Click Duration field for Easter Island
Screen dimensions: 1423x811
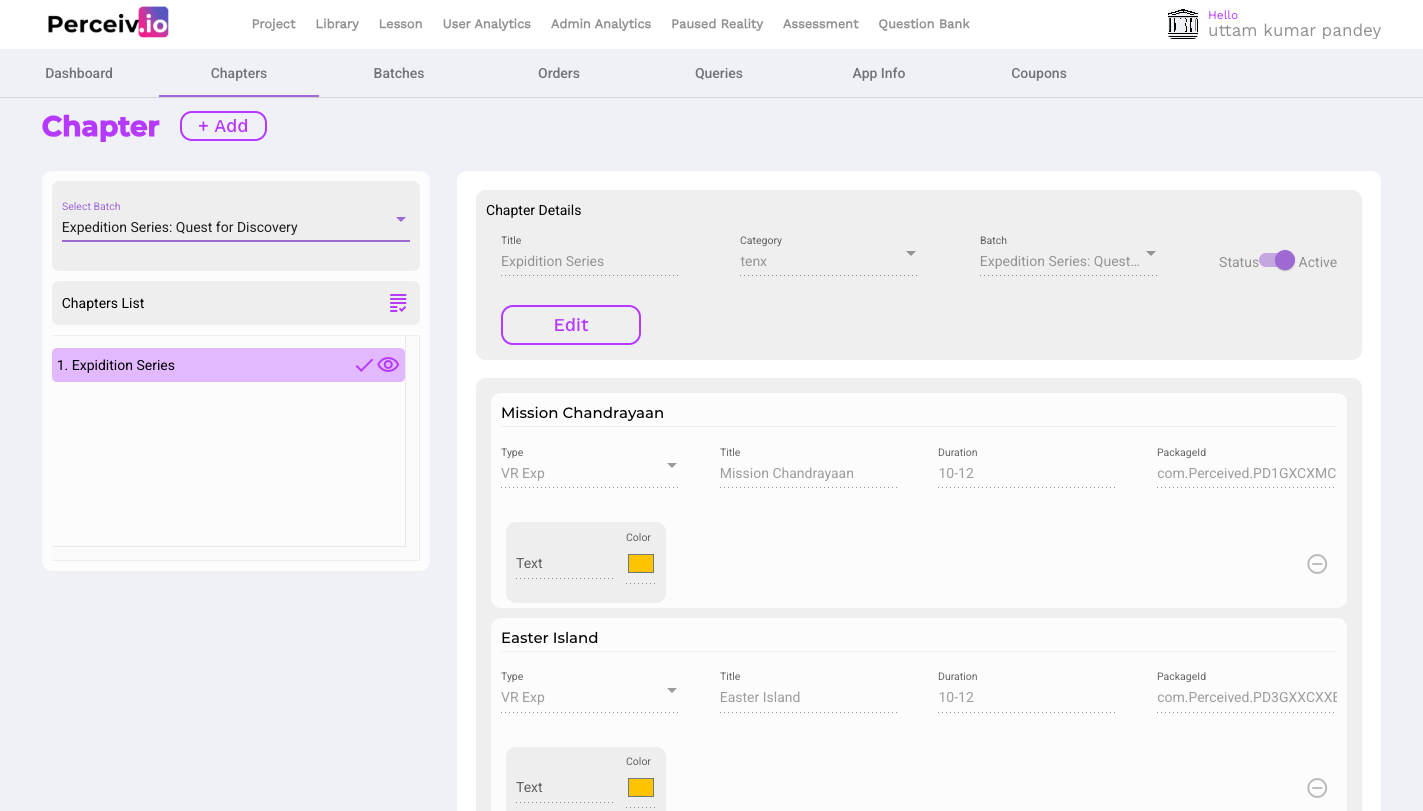coord(1026,697)
